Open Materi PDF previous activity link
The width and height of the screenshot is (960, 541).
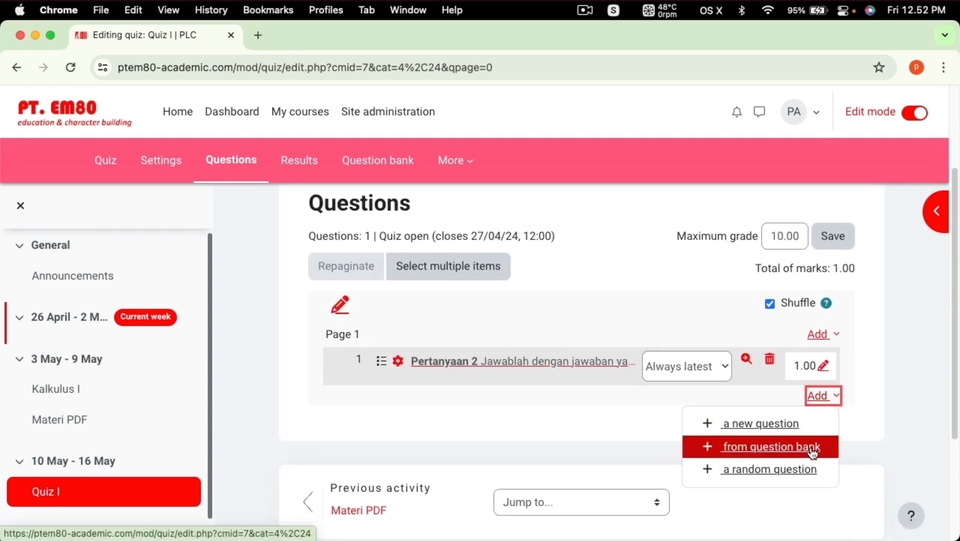[x=359, y=510]
